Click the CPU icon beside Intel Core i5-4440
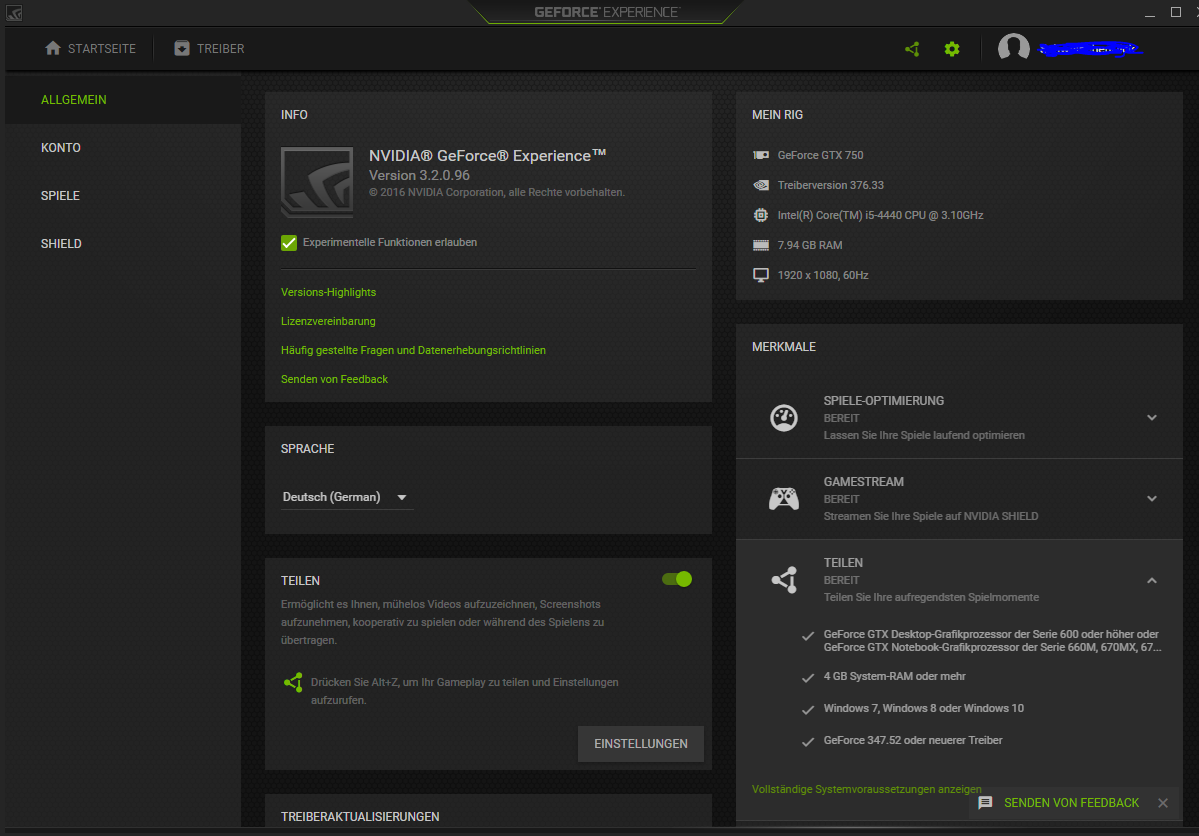 (x=761, y=215)
